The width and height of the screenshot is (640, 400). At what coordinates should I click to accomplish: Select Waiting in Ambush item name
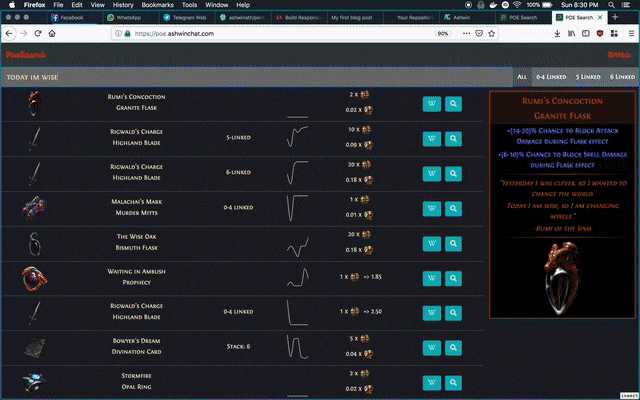(136, 271)
